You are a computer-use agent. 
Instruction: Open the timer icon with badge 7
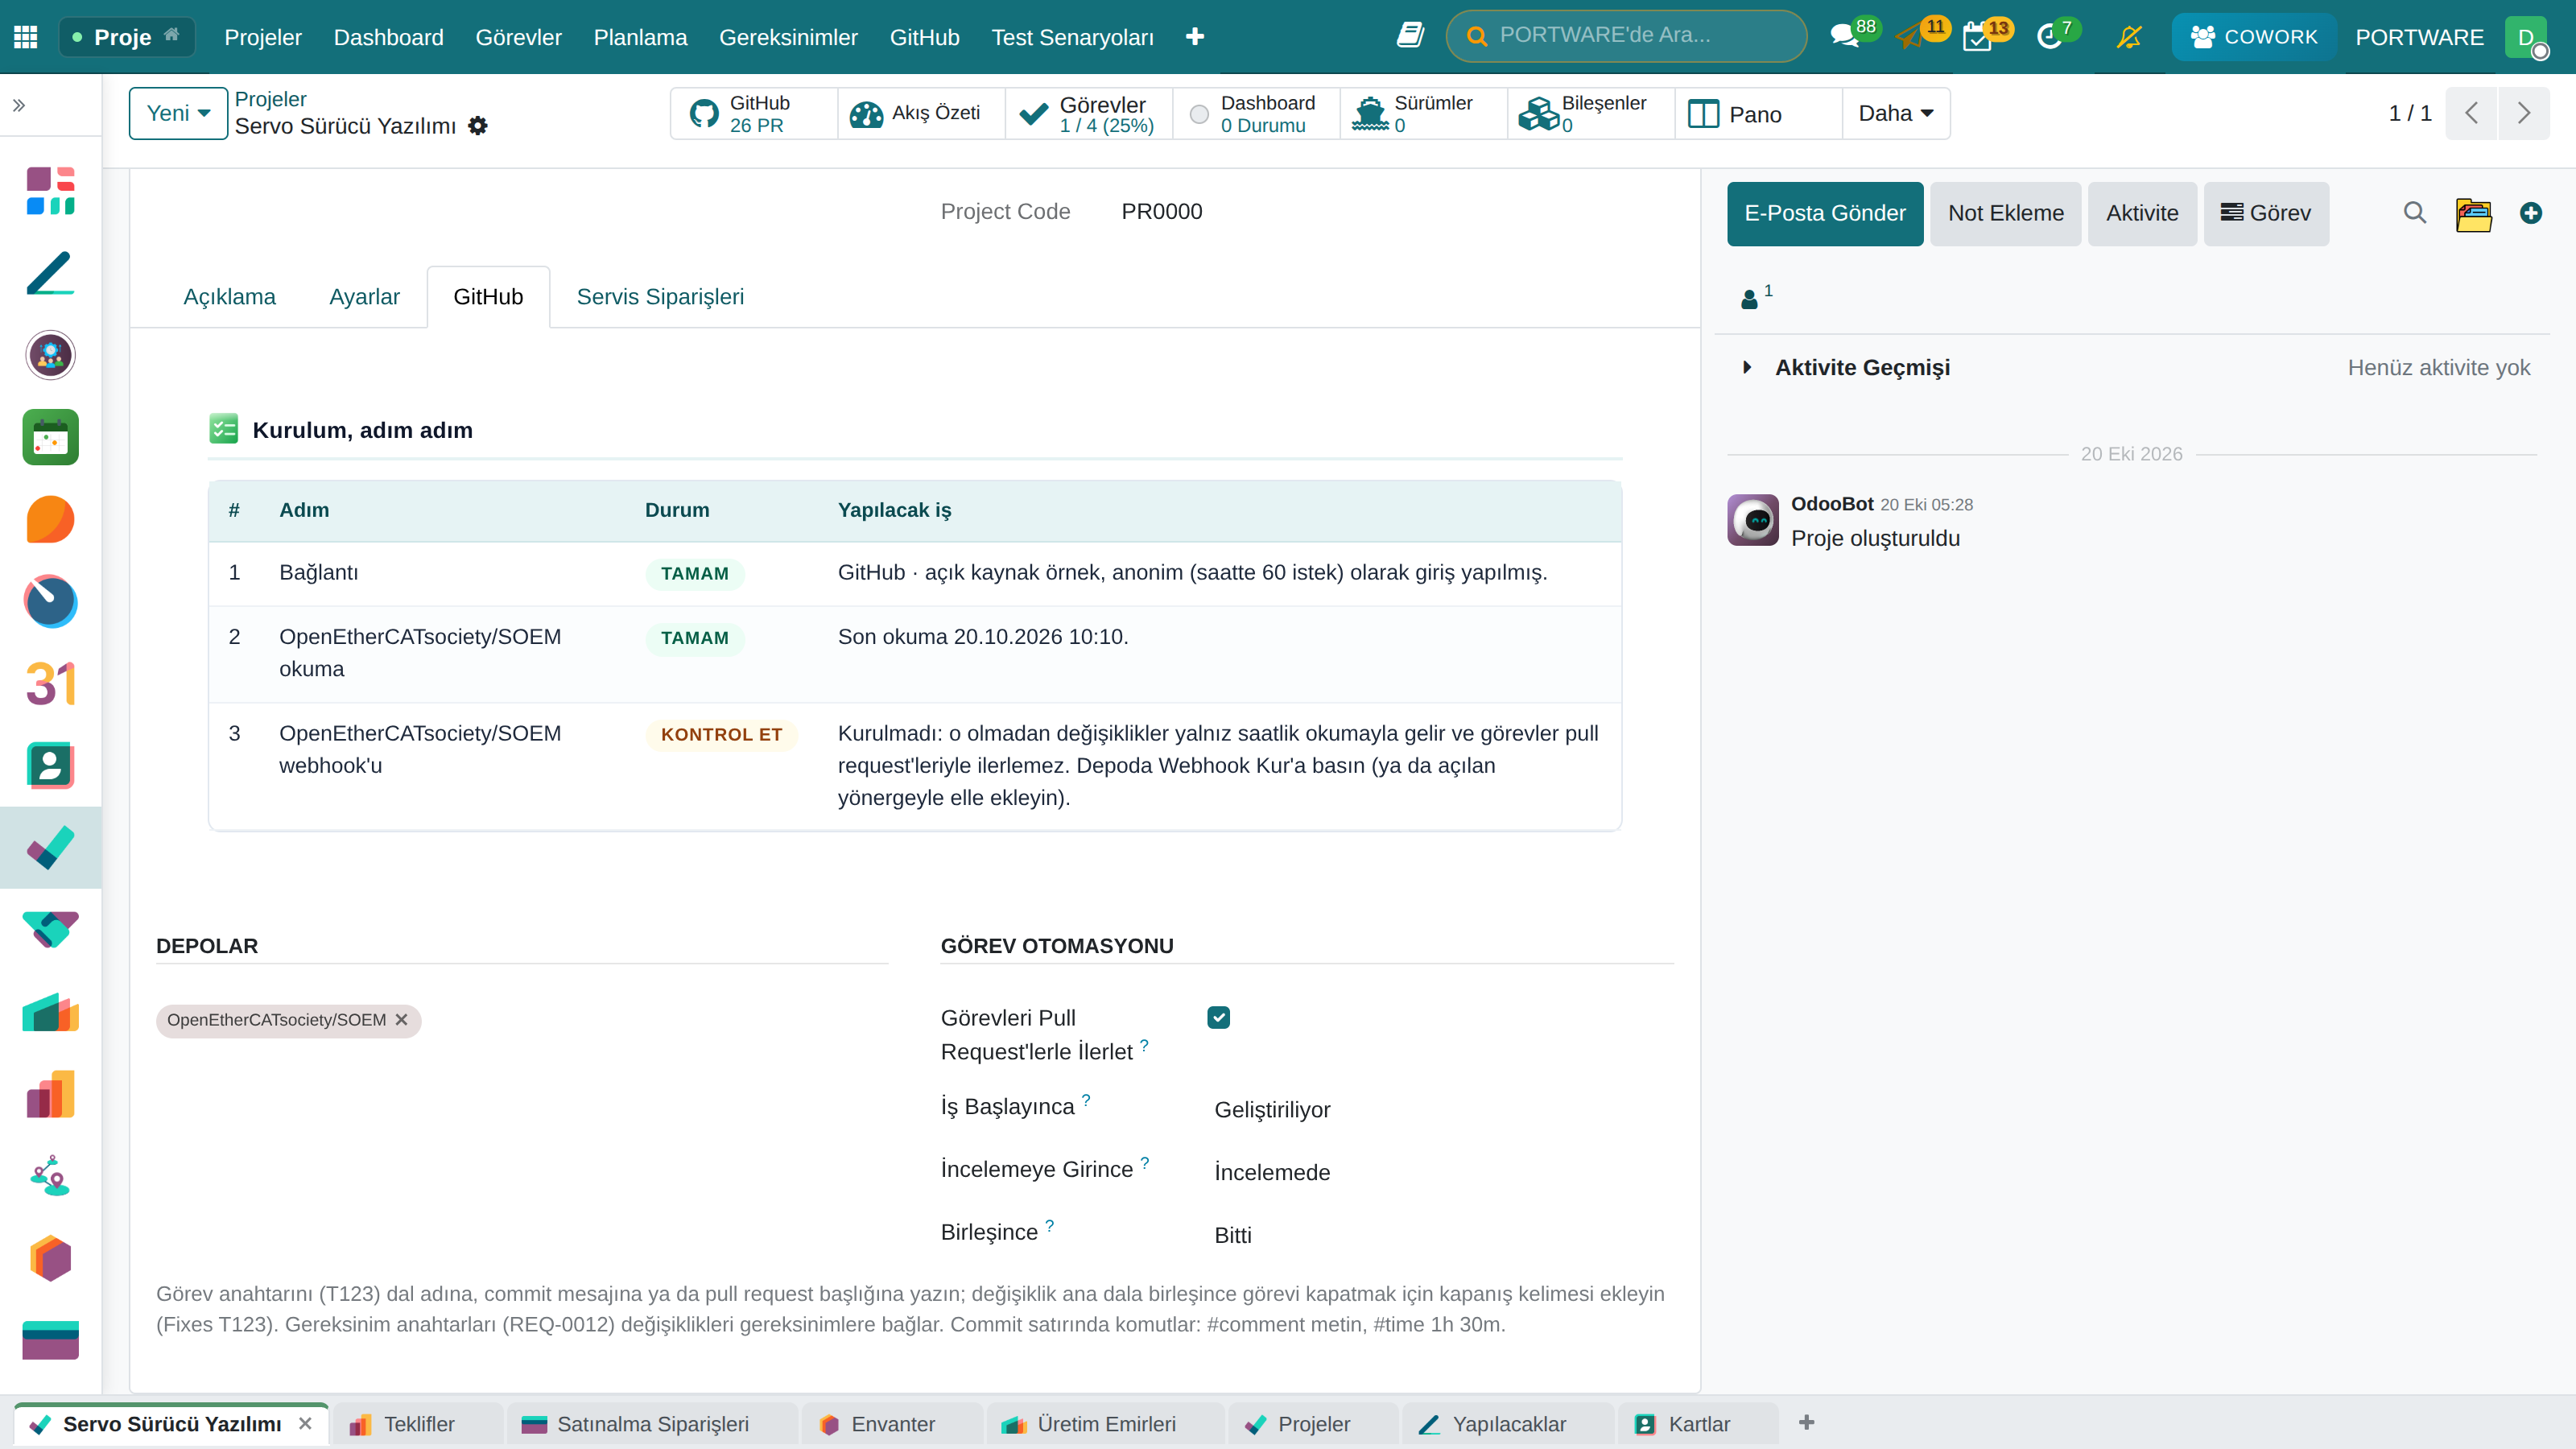(2050, 37)
